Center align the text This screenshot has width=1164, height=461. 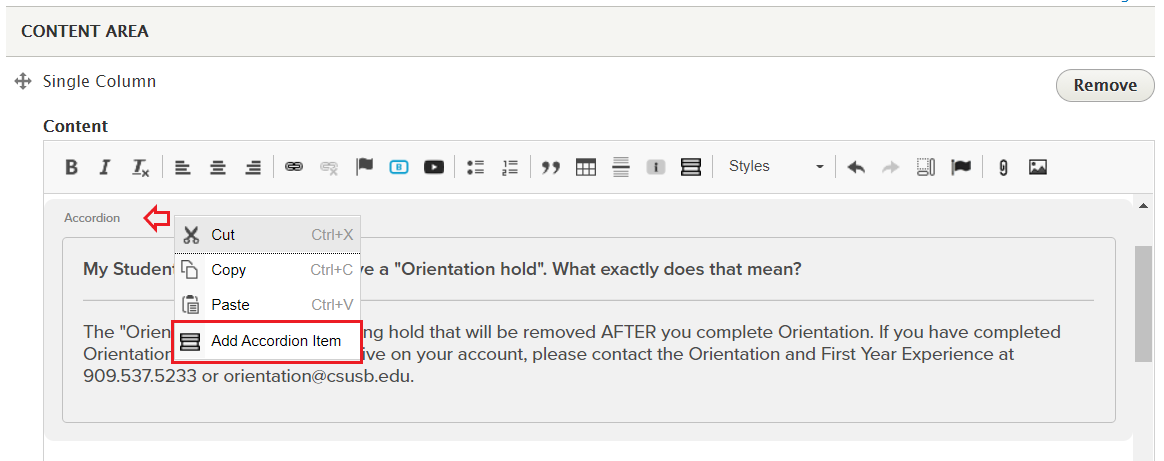pos(217,167)
